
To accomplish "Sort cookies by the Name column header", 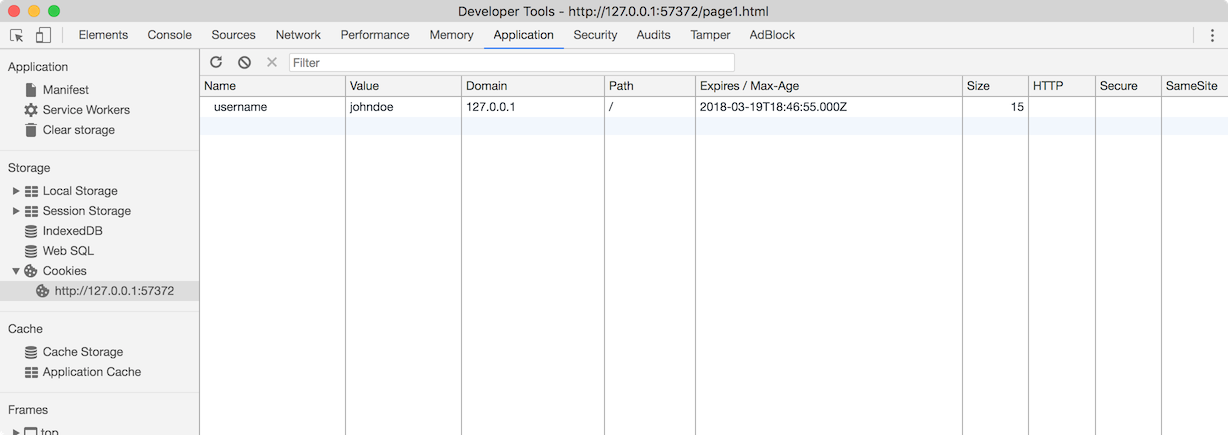I will pos(272,86).
